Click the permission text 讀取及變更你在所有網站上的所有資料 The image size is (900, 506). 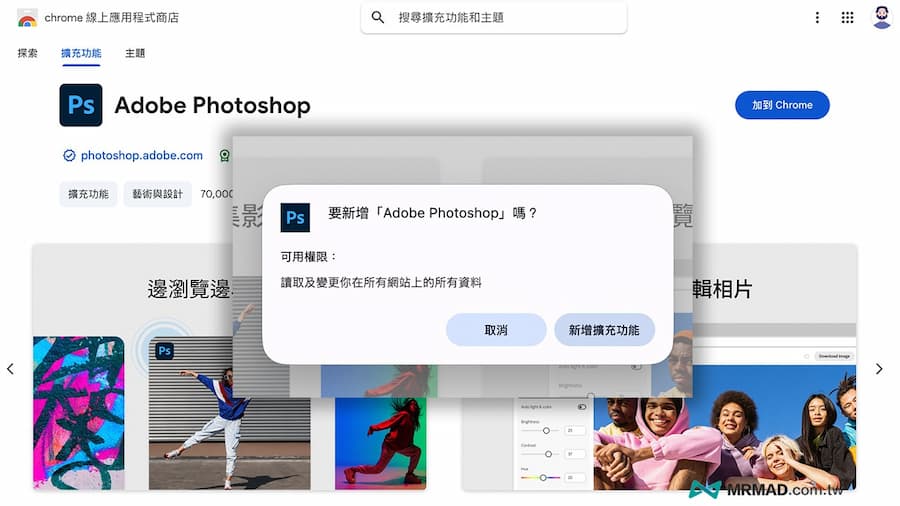click(x=381, y=282)
